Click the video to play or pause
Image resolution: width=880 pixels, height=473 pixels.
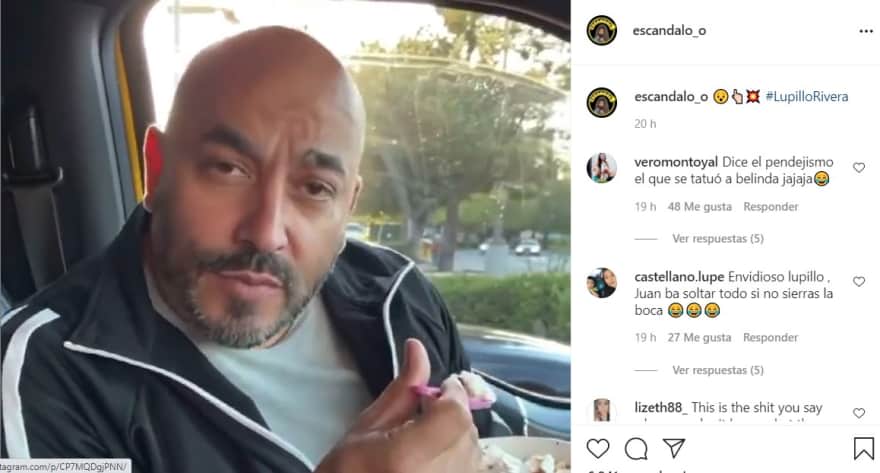(x=285, y=236)
